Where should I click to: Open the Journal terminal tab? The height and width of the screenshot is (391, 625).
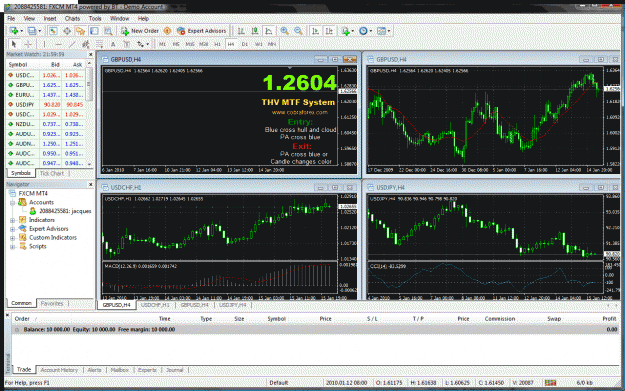175,370
